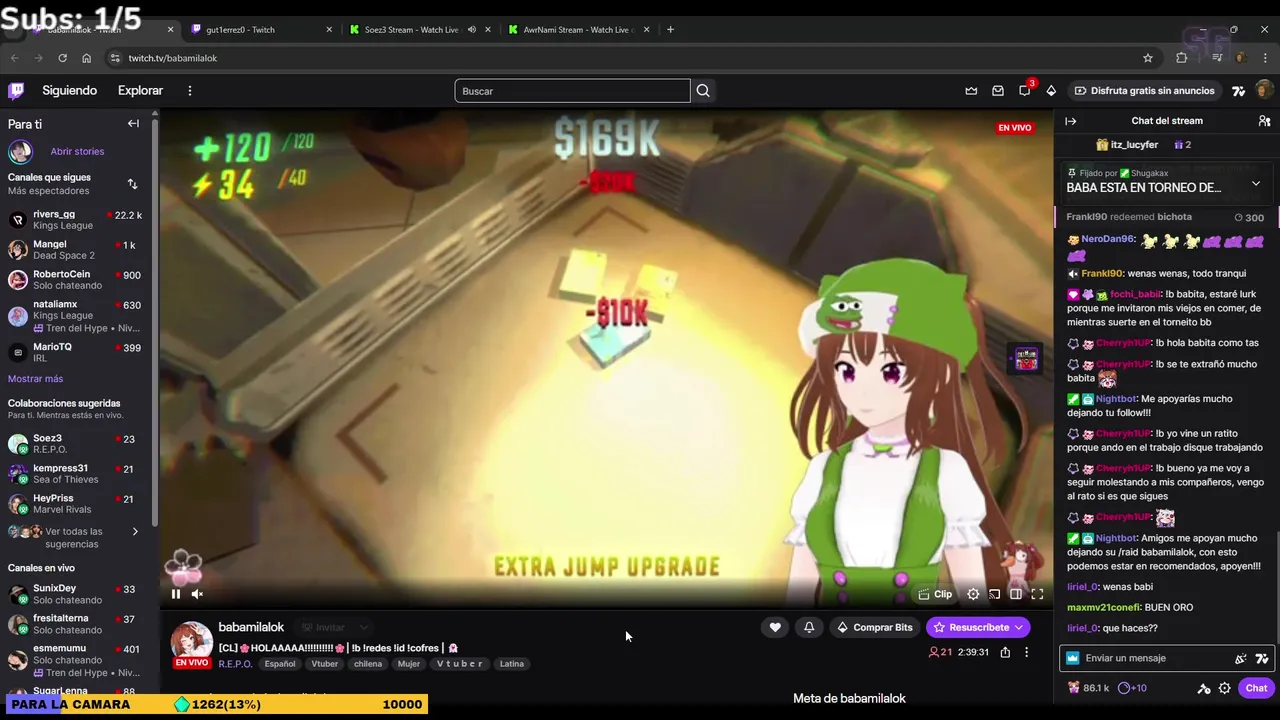Open chat settings gear

pyautogui.click(x=1224, y=688)
